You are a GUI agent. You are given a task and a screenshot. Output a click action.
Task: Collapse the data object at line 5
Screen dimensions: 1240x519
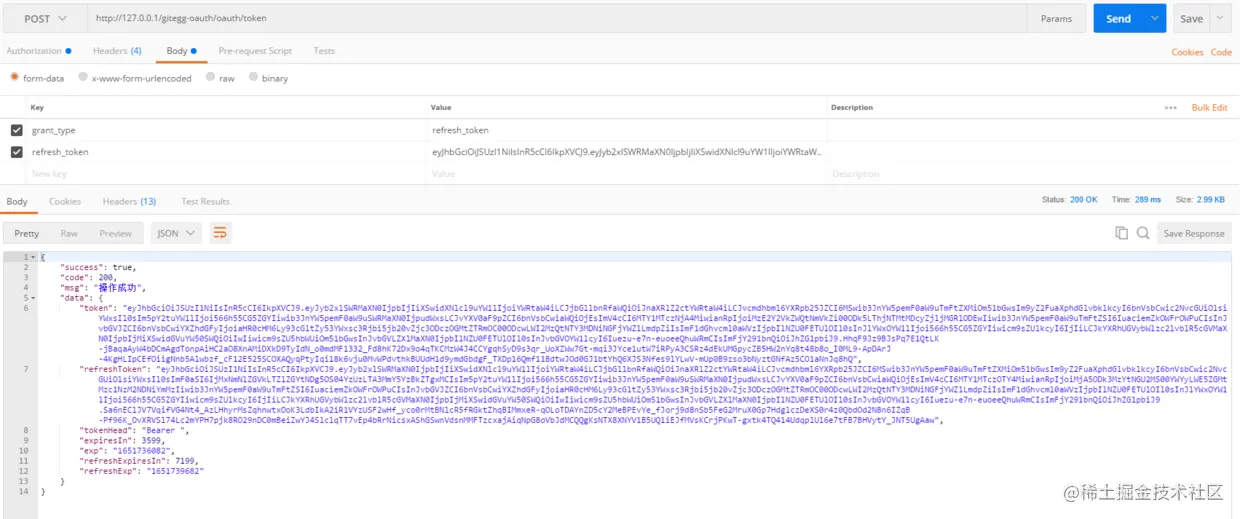pyautogui.click(x=33, y=298)
